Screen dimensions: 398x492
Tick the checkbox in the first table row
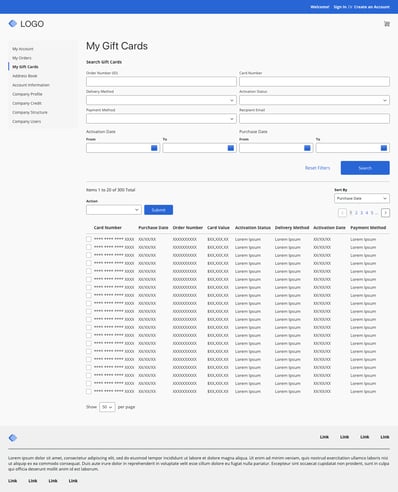pos(89,239)
